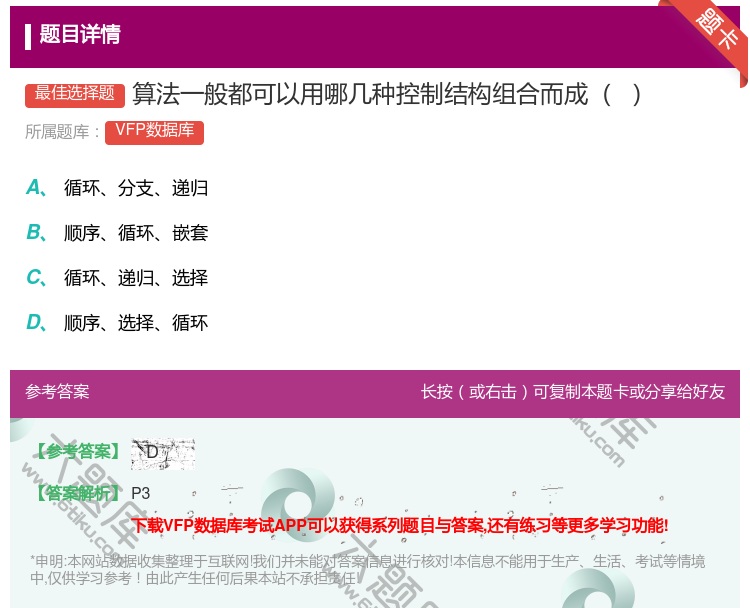The width and height of the screenshot is (750, 608).
Task: Open the VFP数据库 question bank tag
Action: pyautogui.click(x=154, y=133)
